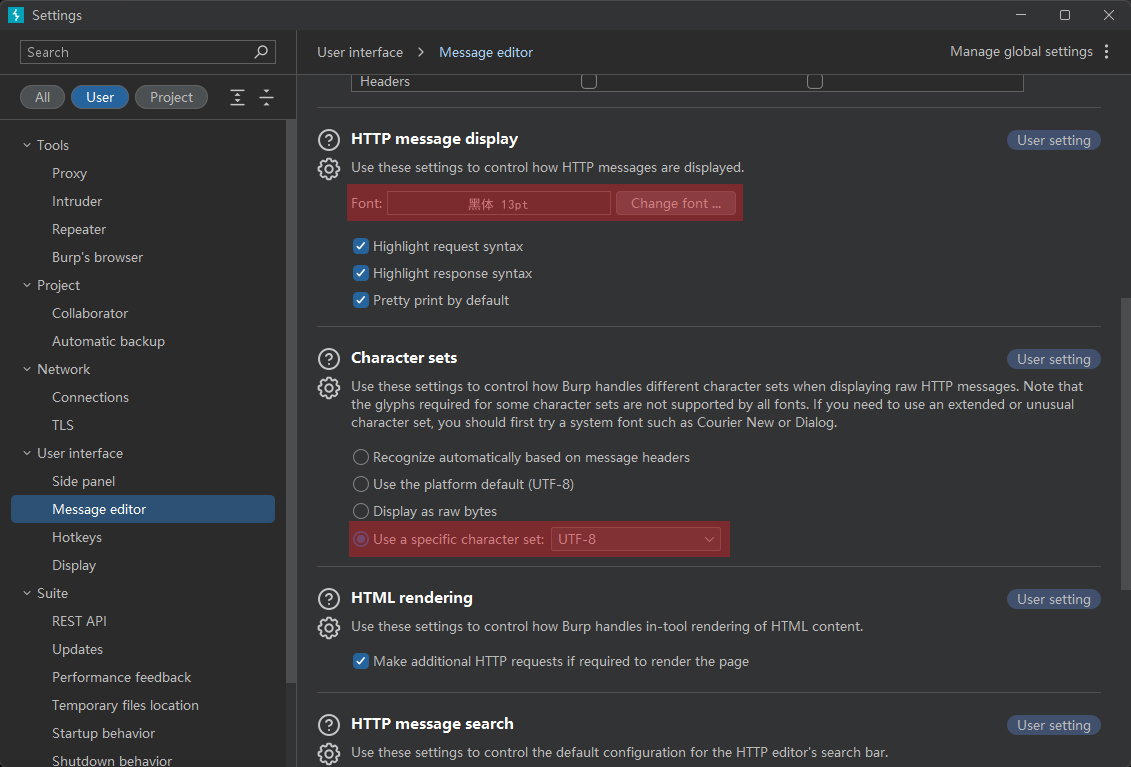The image size is (1131, 767).
Task: Click the Change font button
Action: pyautogui.click(x=676, y=203)
